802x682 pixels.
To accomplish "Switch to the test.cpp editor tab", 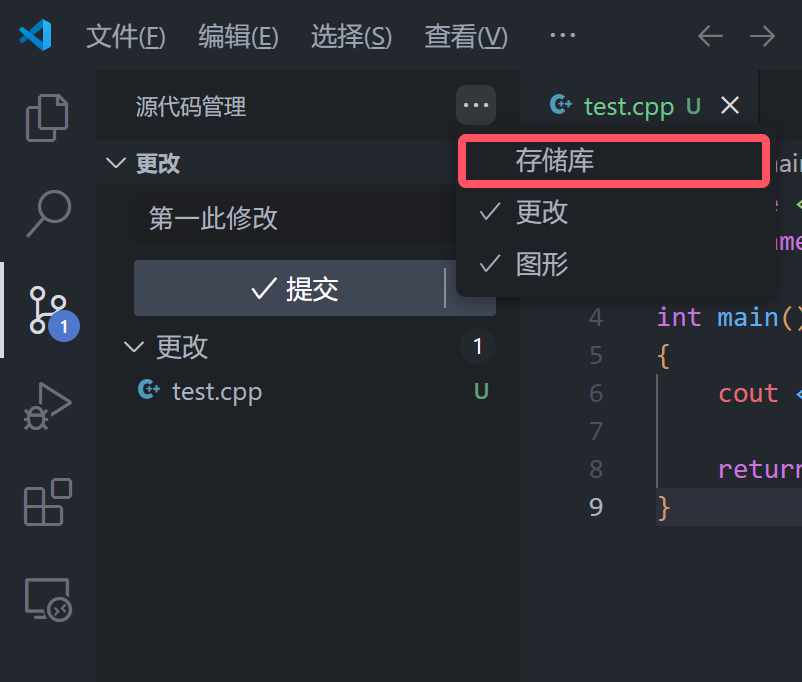I will coord(627,106).
